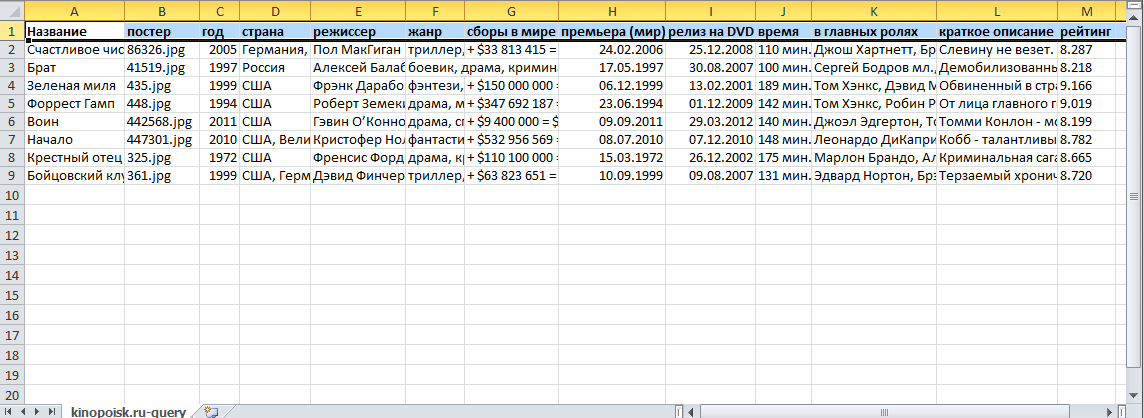The height and width of the screenshot is (418, 1144).
Task: Click the 'сборы в мире' header cell
Action: click(x=511, y=31)
